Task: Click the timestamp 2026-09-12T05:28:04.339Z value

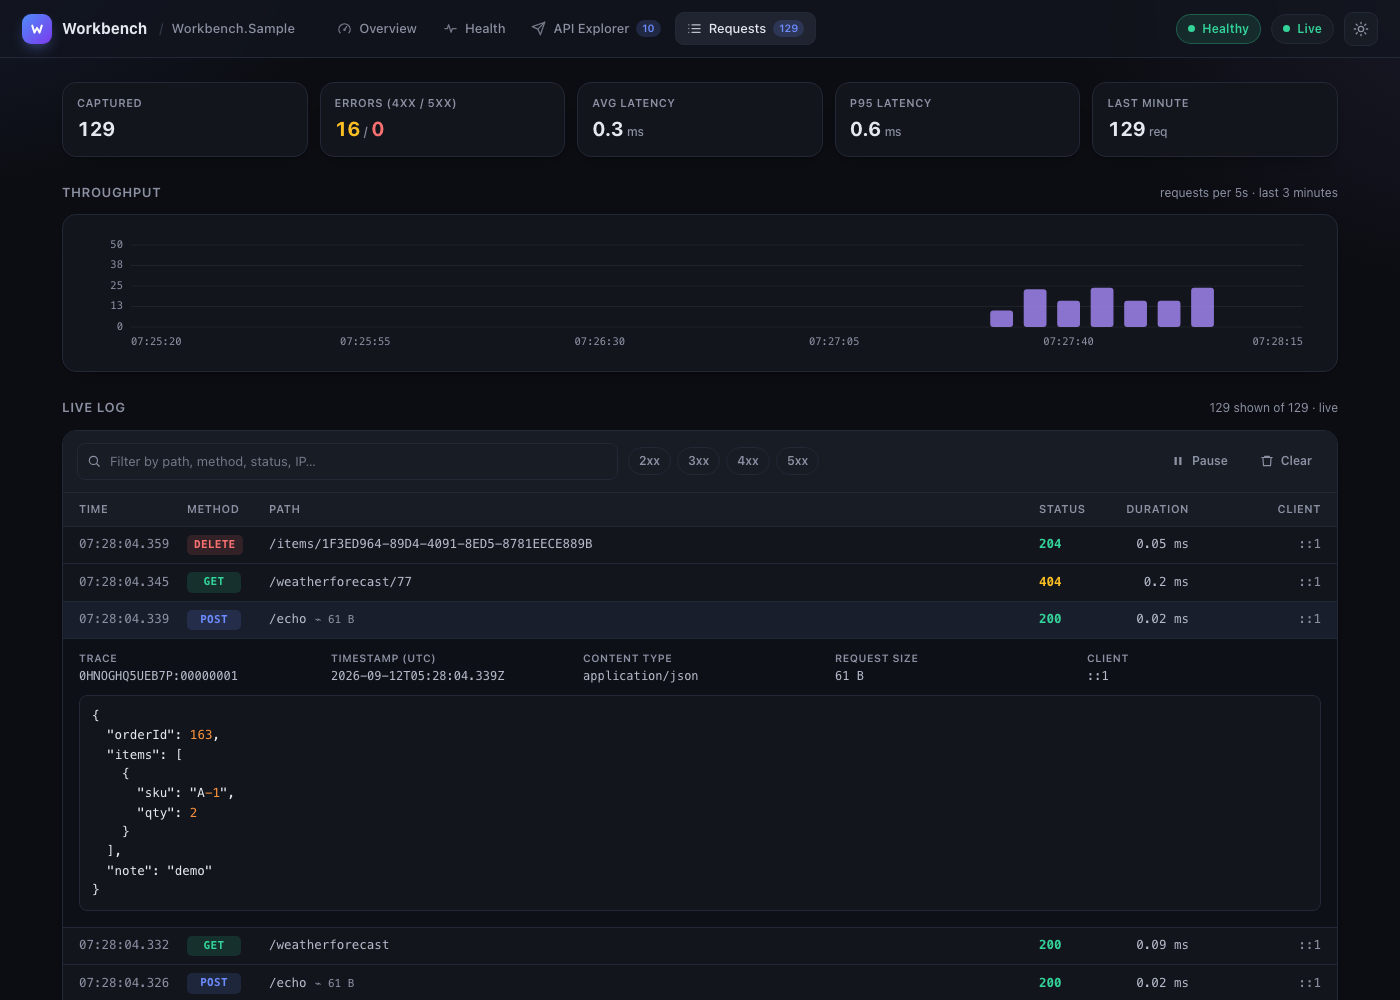Action: pyautogui.click(x=418, y=676)
